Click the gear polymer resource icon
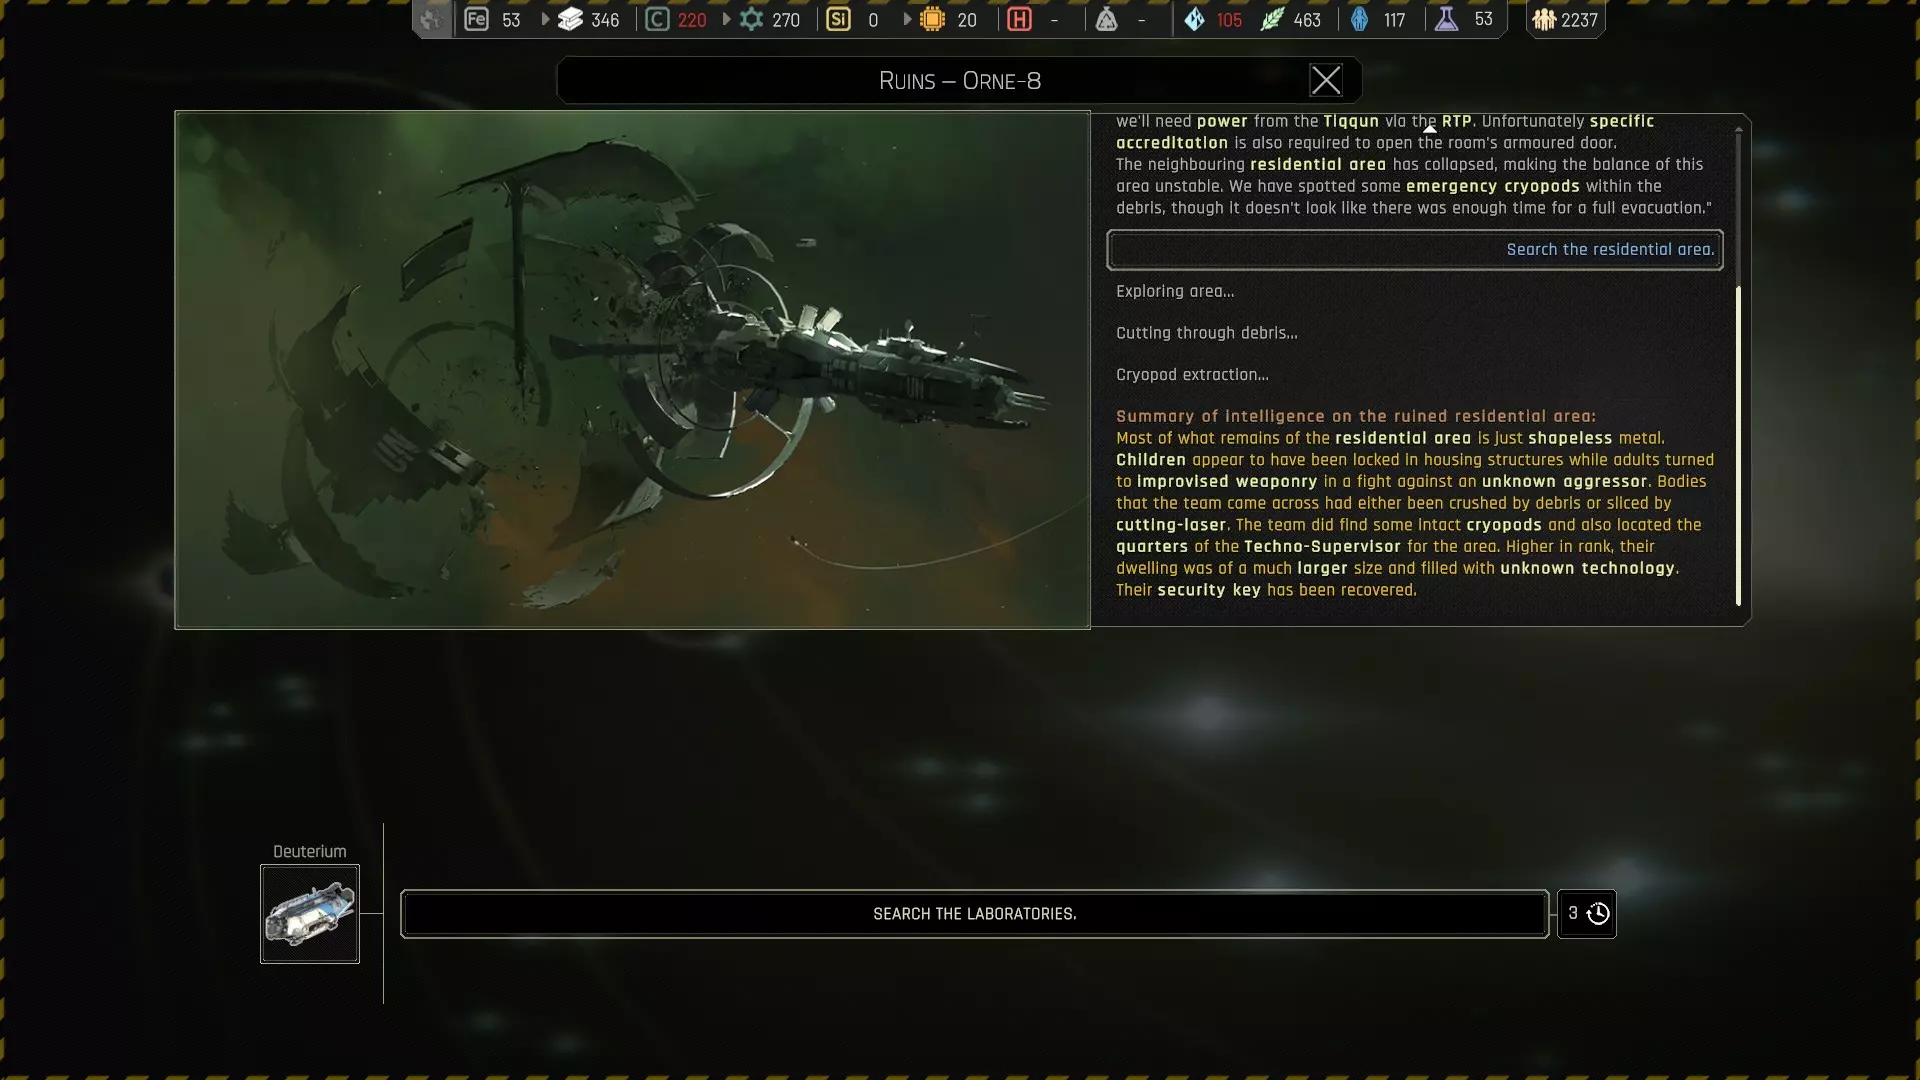The width and height of the screenshot is (1920, 1080). coord(751,19)
